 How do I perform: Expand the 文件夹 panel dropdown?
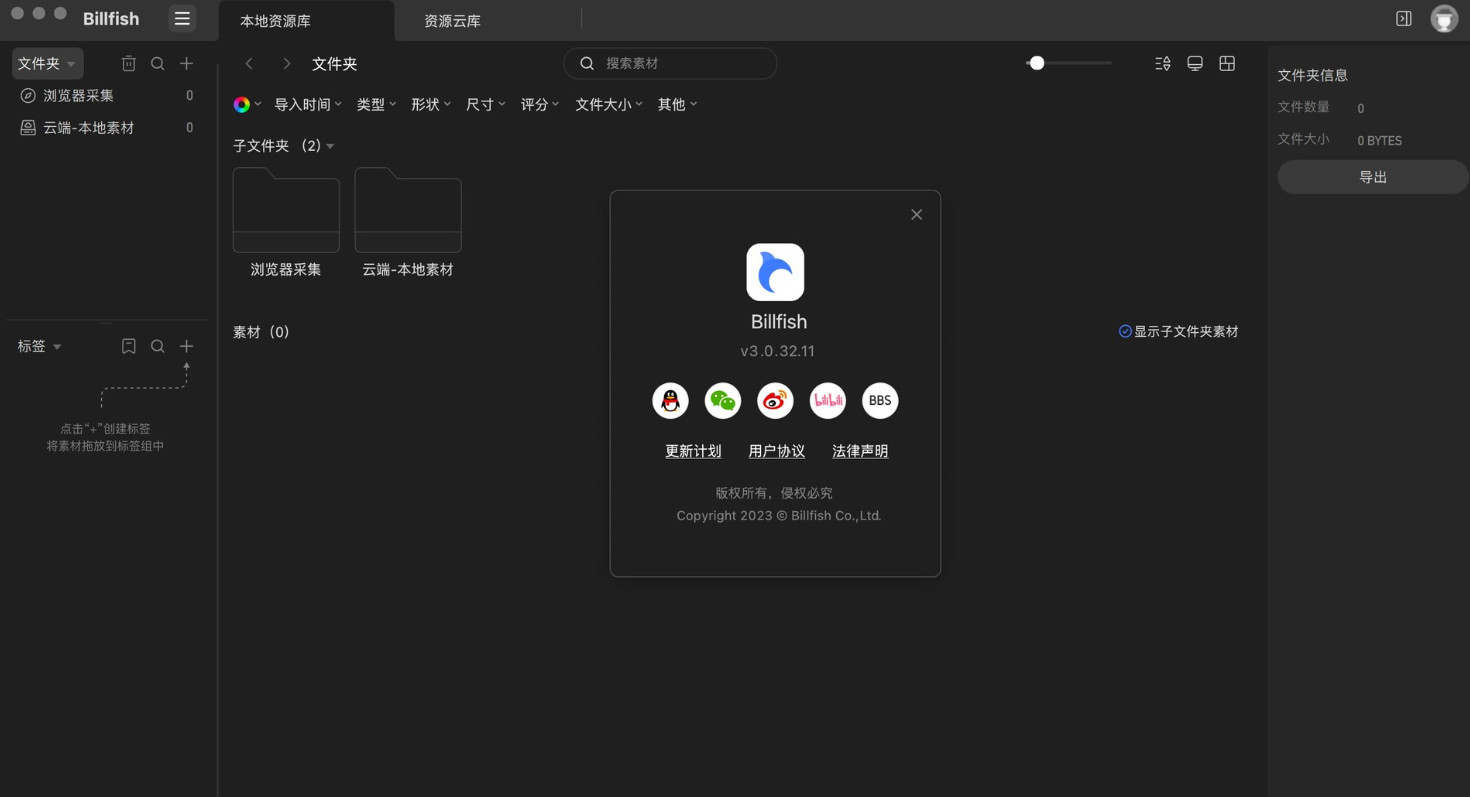pyautogui.click(x=46, y=63)
